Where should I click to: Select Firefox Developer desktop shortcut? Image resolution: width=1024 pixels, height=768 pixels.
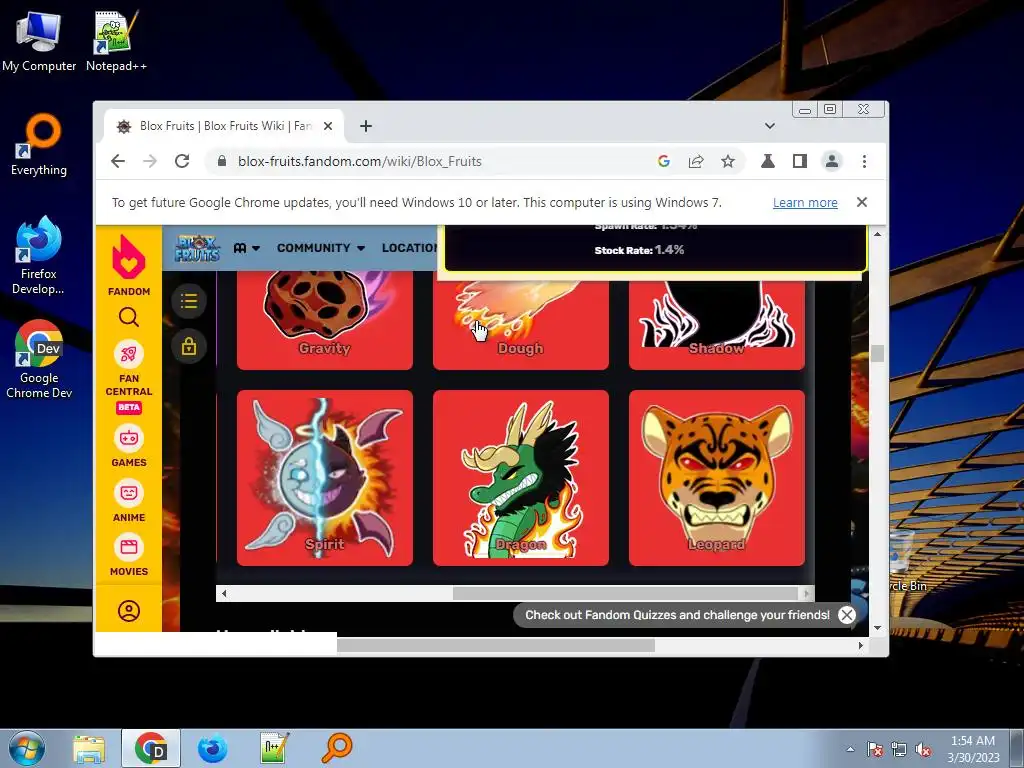point(39,256)
